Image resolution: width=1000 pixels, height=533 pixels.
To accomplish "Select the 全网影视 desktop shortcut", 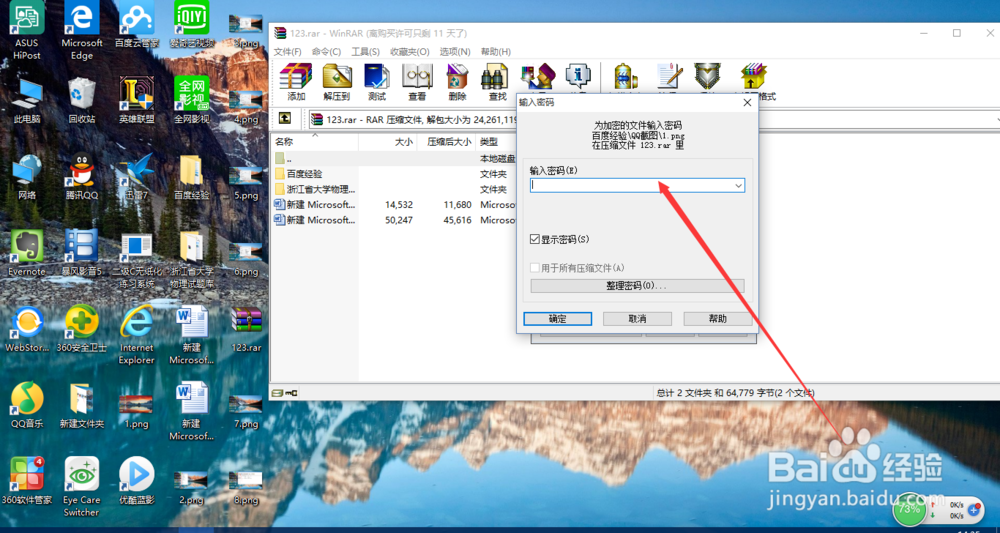I will 191,101.
